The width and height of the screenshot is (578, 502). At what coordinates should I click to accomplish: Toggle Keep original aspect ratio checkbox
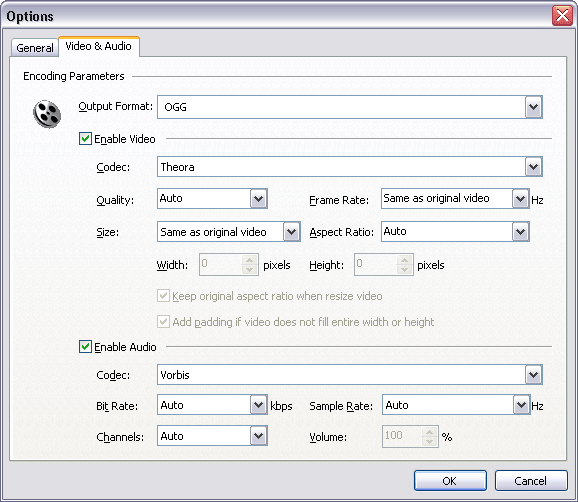tap(163, 296)
